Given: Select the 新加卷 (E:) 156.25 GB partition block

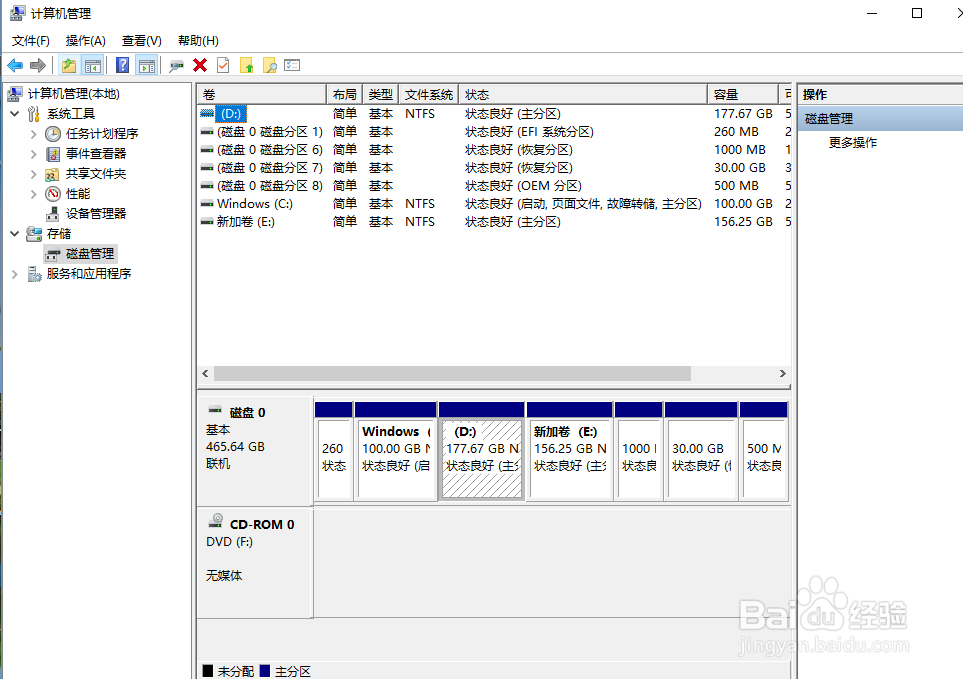Looking at the screenshot, I should point(569,451).
